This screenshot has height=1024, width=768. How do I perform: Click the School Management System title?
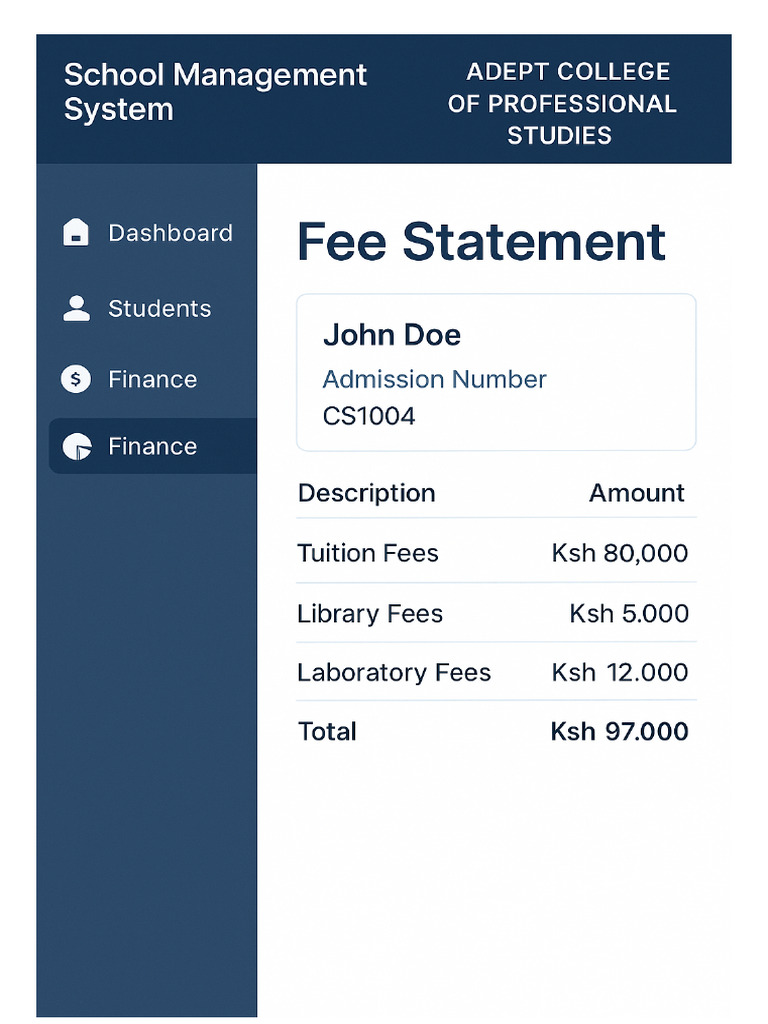(x=215, y=92)
